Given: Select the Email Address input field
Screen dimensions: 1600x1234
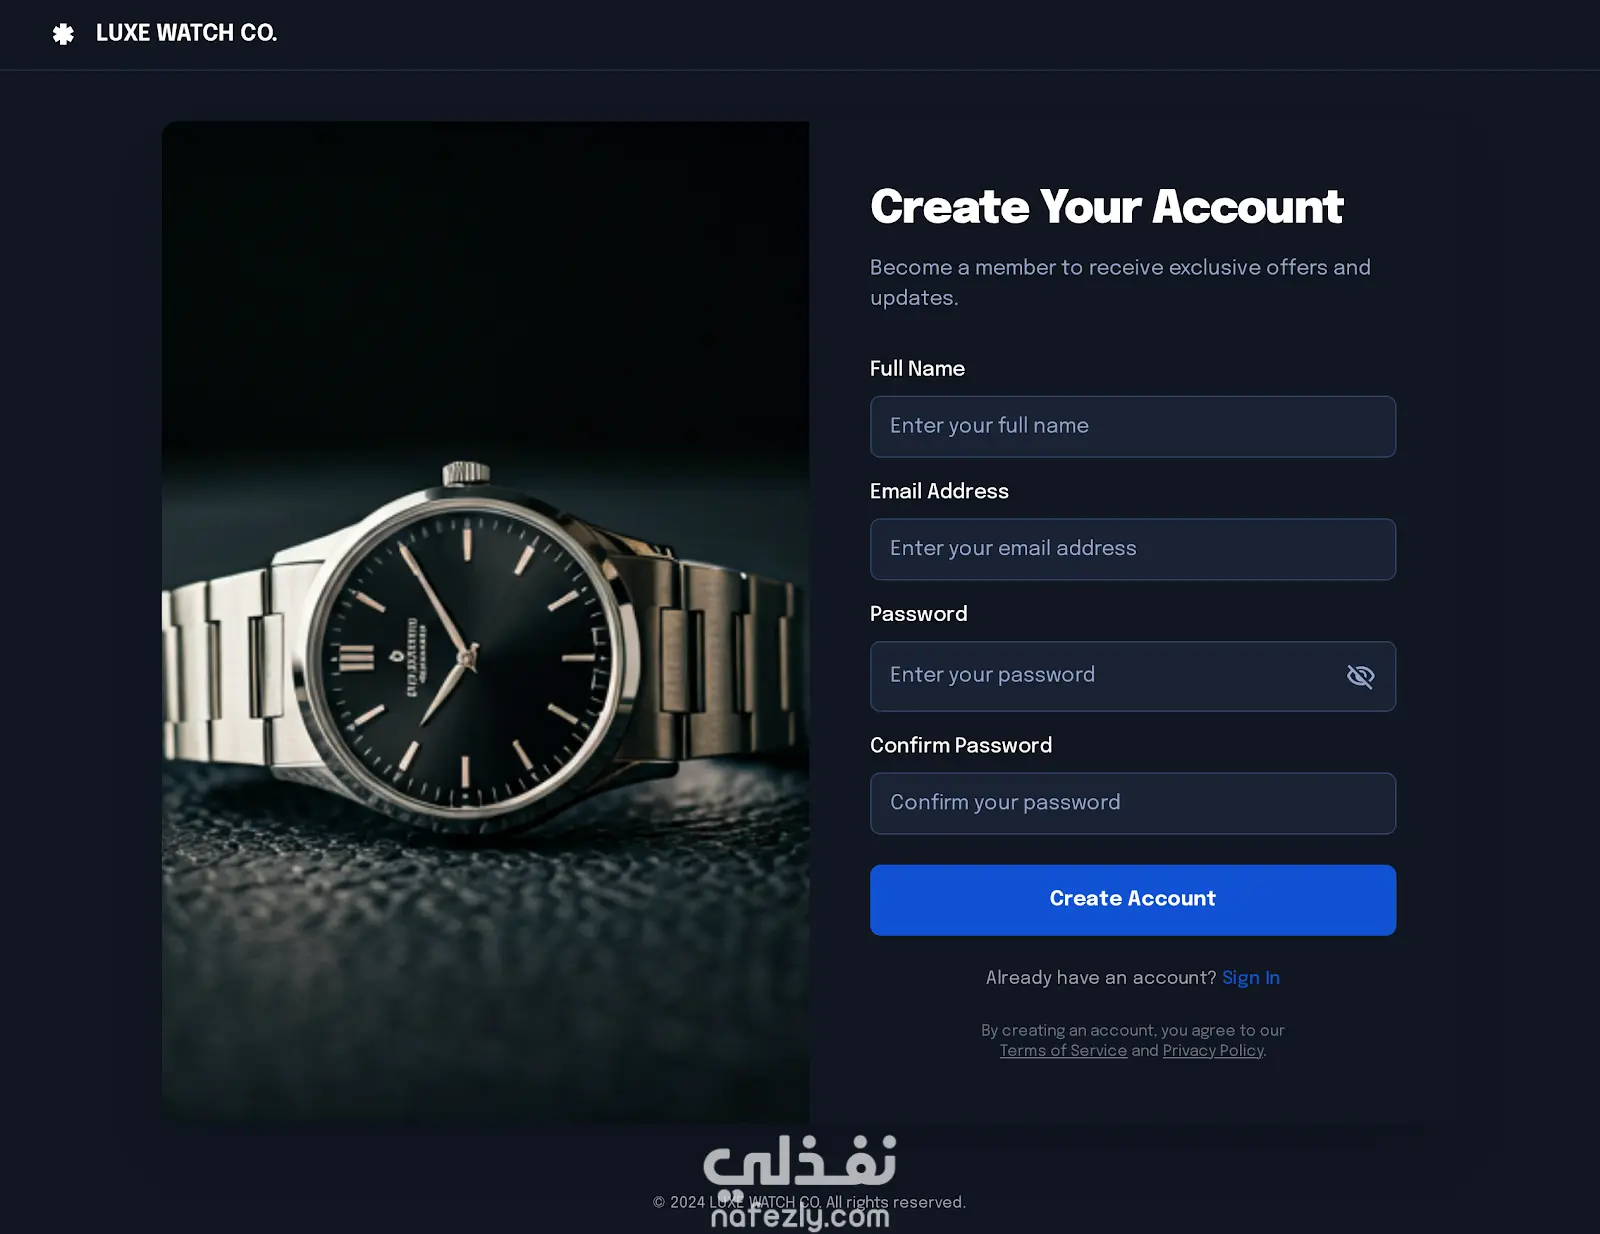Looking at the screenshot, I should (1132, 549).
